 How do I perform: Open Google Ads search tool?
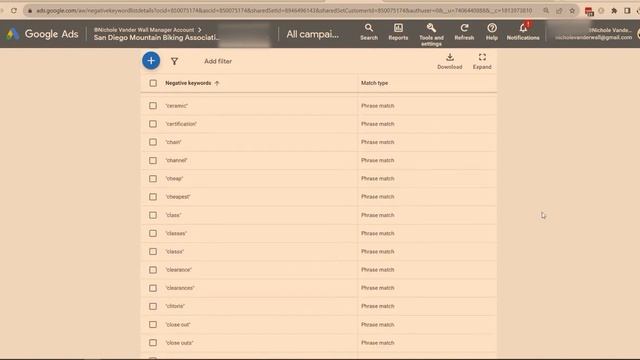[x=369, y=32]
